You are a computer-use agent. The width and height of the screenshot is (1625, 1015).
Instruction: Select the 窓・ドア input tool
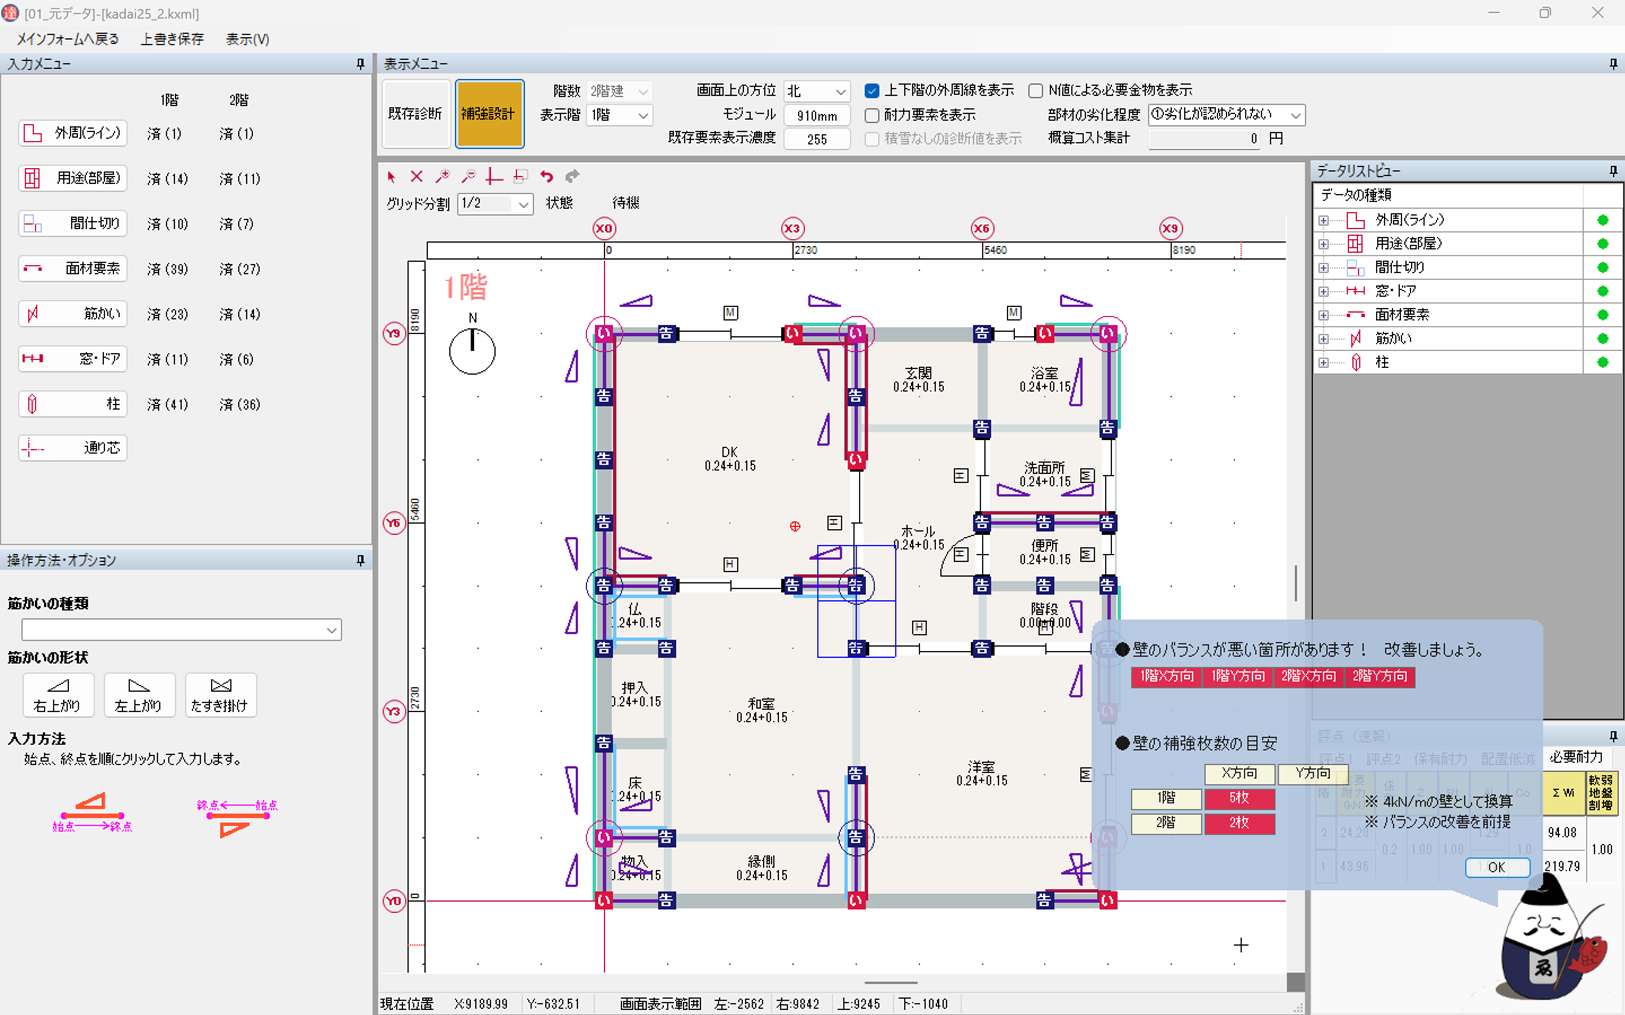point(73,359)
